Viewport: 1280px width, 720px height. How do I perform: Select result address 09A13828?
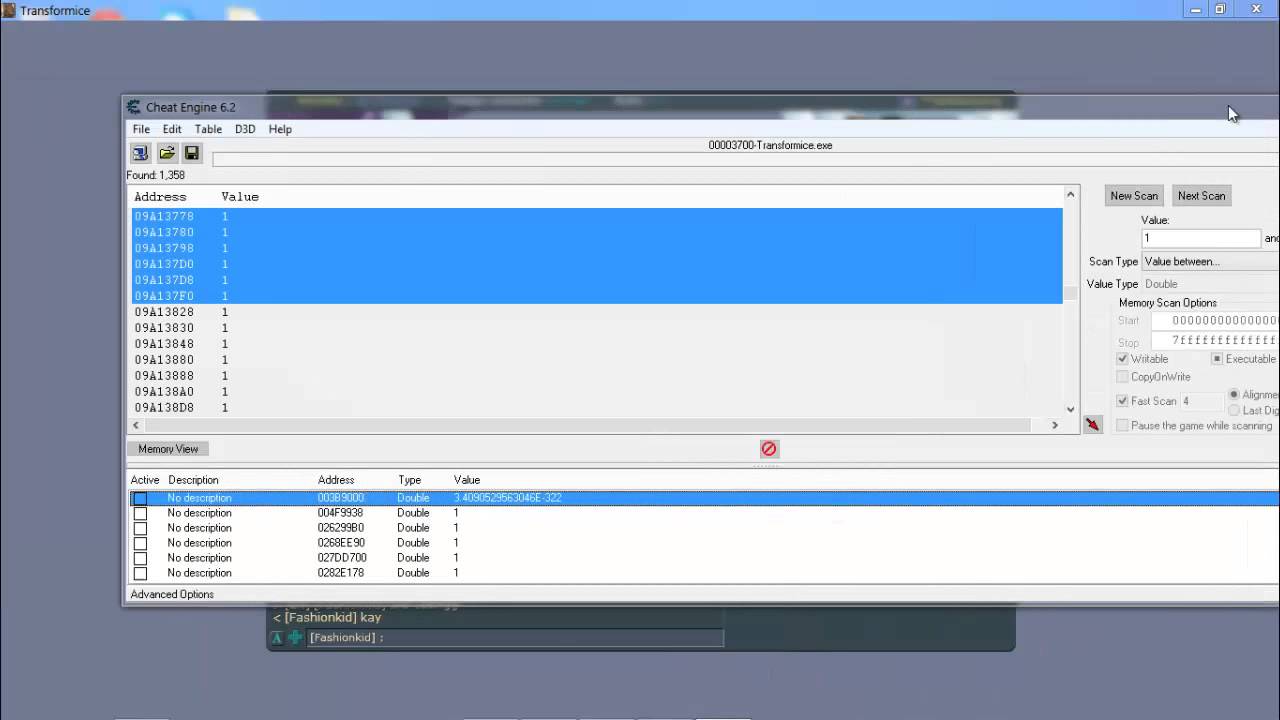[x=596, y=312]
